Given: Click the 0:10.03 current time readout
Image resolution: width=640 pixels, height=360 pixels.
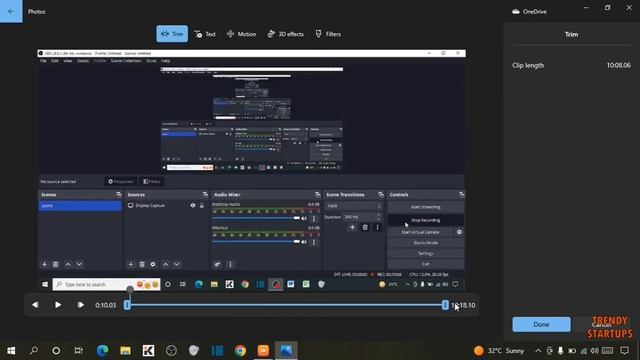Looking at the screenshot, I should click(x=105, y=305).
